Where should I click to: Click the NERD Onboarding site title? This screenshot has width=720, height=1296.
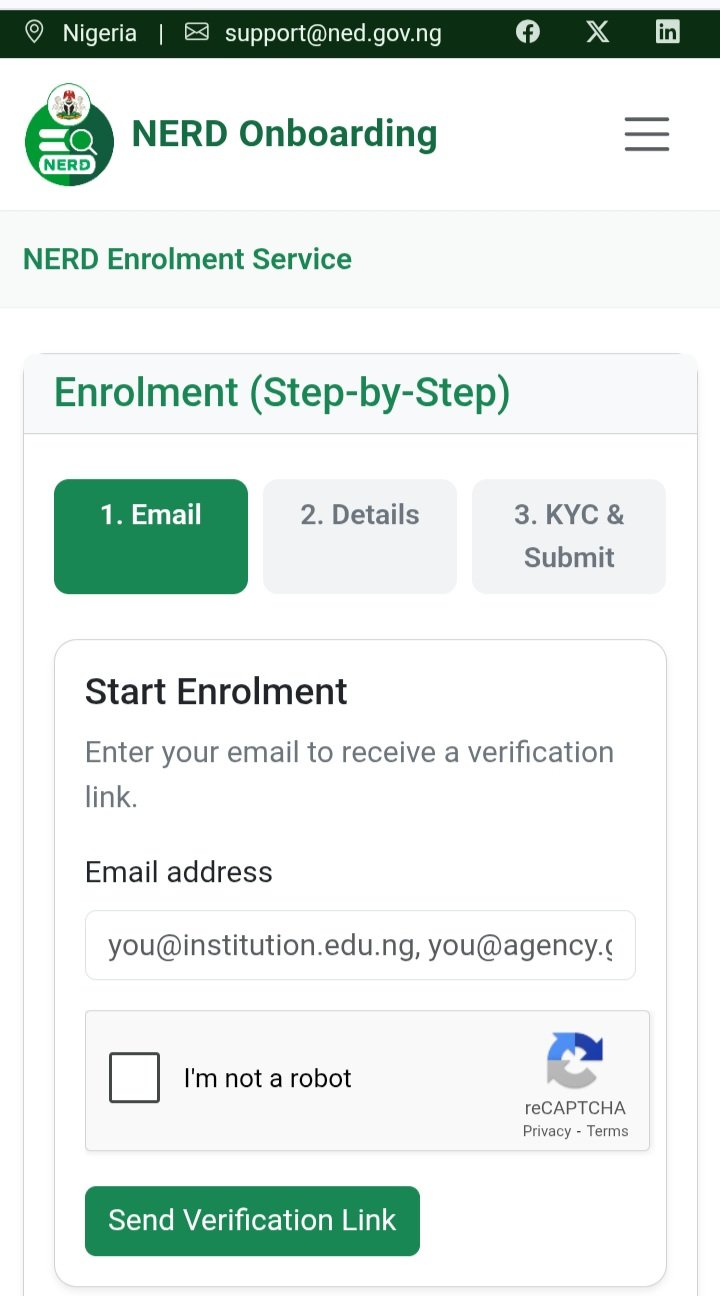coord(284,134)
